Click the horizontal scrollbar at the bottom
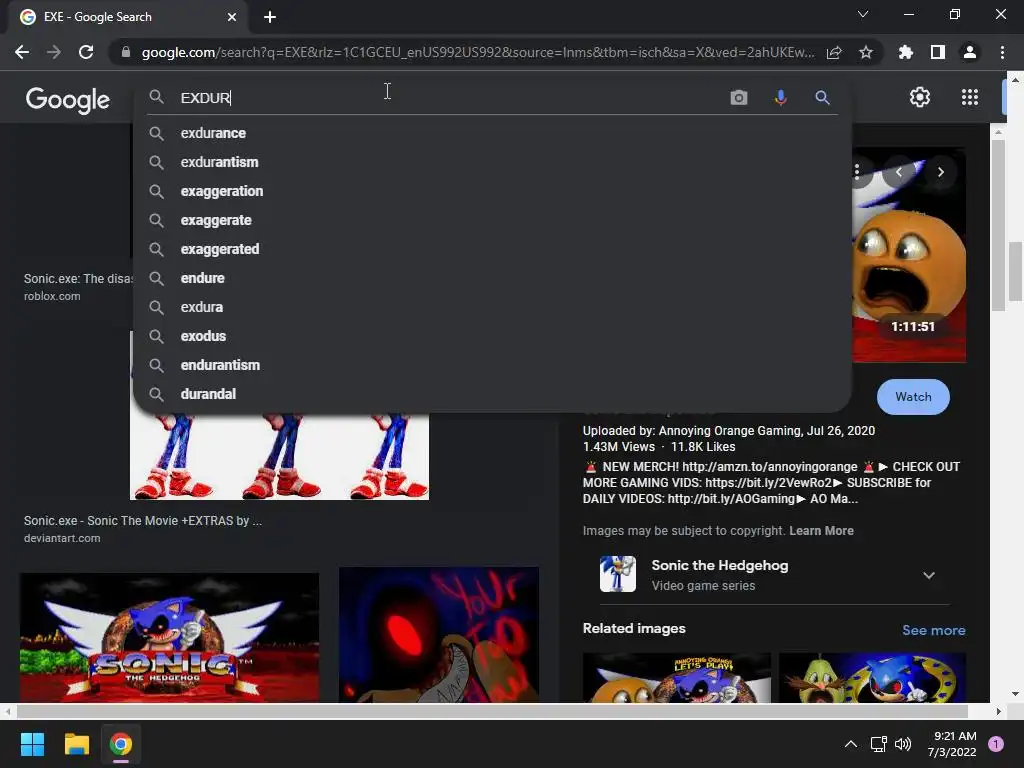The width and height of the screenshot is (1024, 768). pyautogui.click(x=492, y=711)
